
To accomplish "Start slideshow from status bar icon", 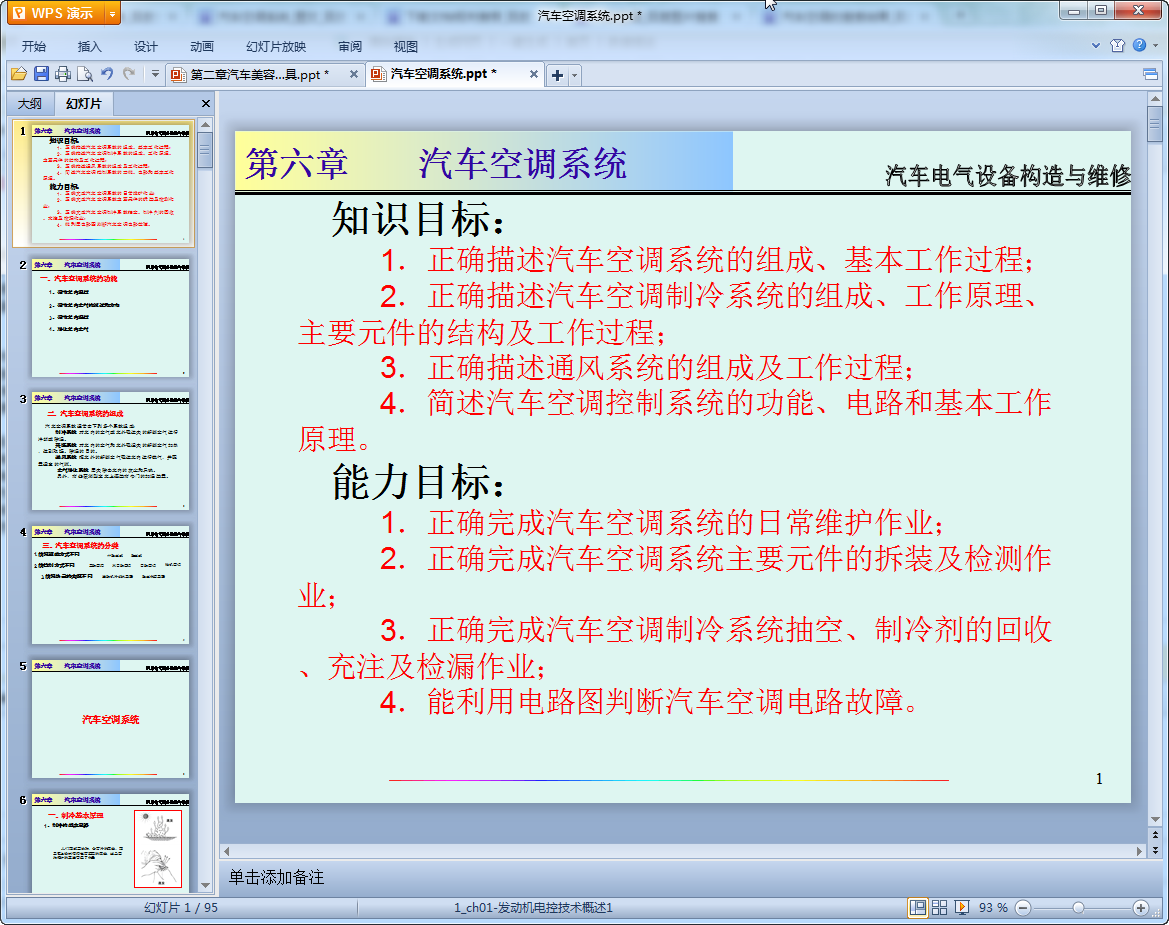I will tap(962, 907).
